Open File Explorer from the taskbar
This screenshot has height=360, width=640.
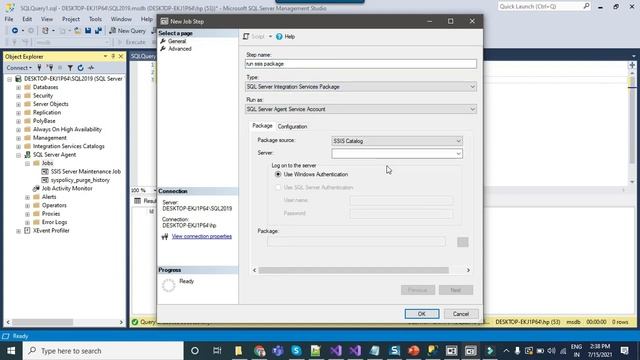click(238, 351)
